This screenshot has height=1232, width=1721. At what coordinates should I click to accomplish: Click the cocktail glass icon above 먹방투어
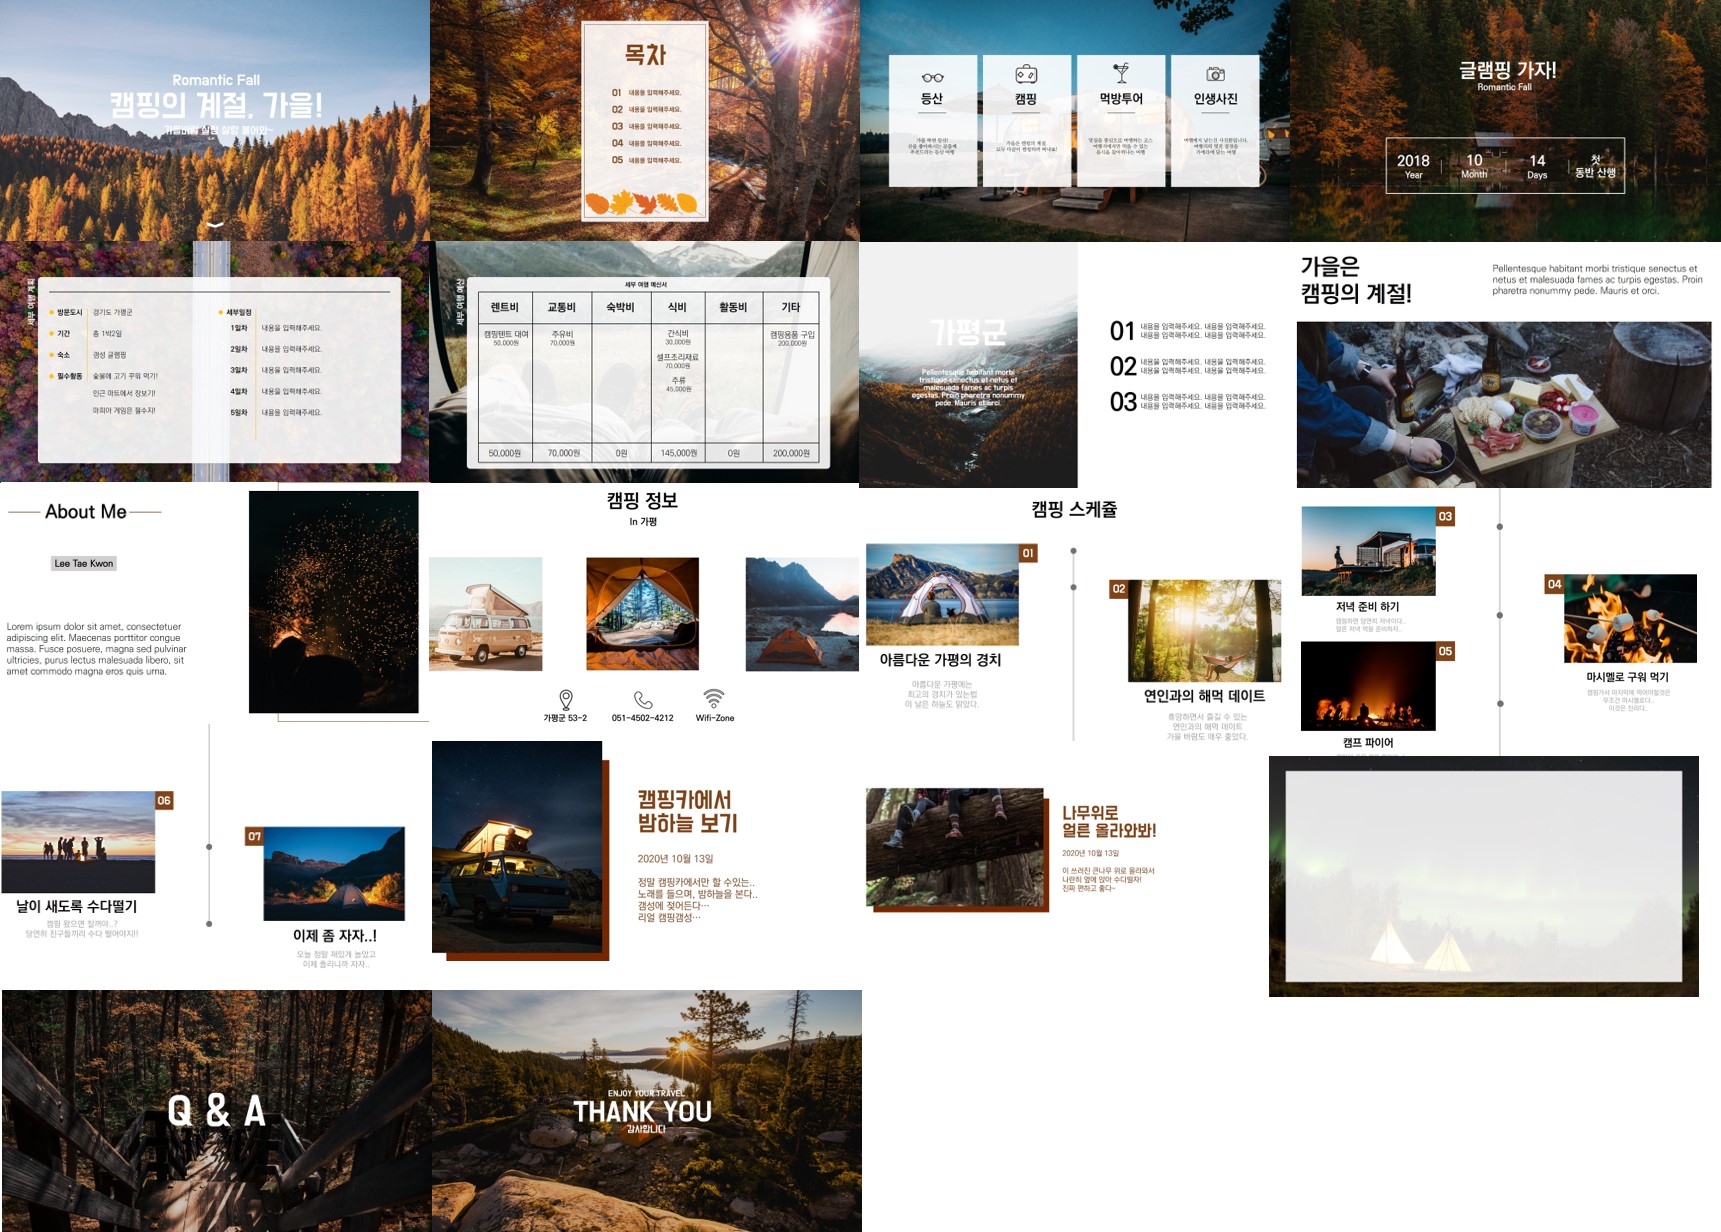click(x=1121, y=73)
